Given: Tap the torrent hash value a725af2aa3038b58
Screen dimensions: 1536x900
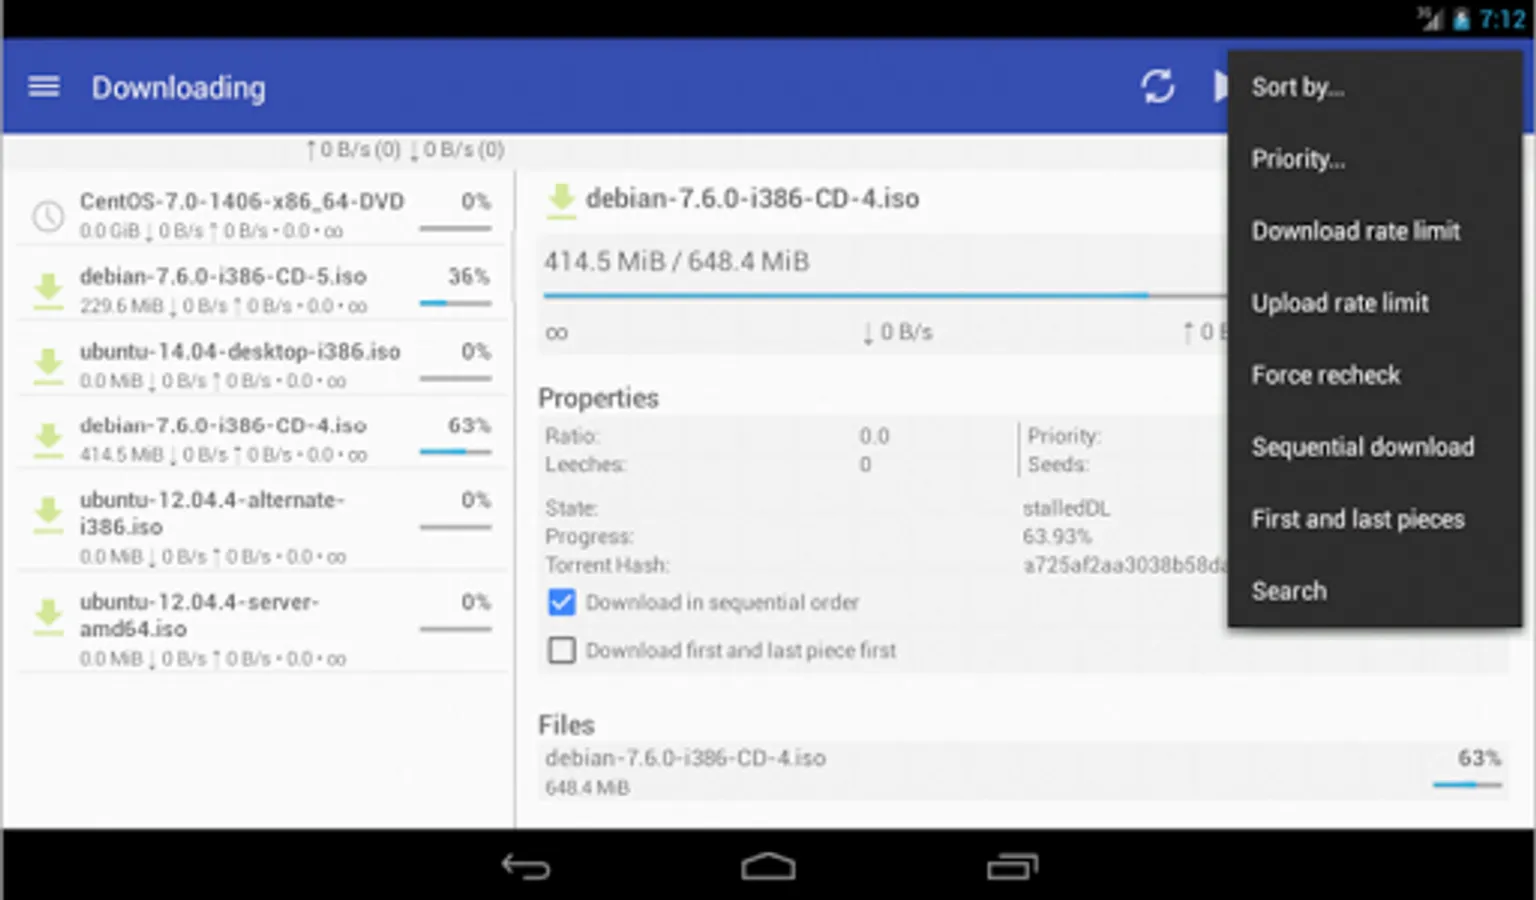Looking at the screenshot, I should pos(1125,565).
